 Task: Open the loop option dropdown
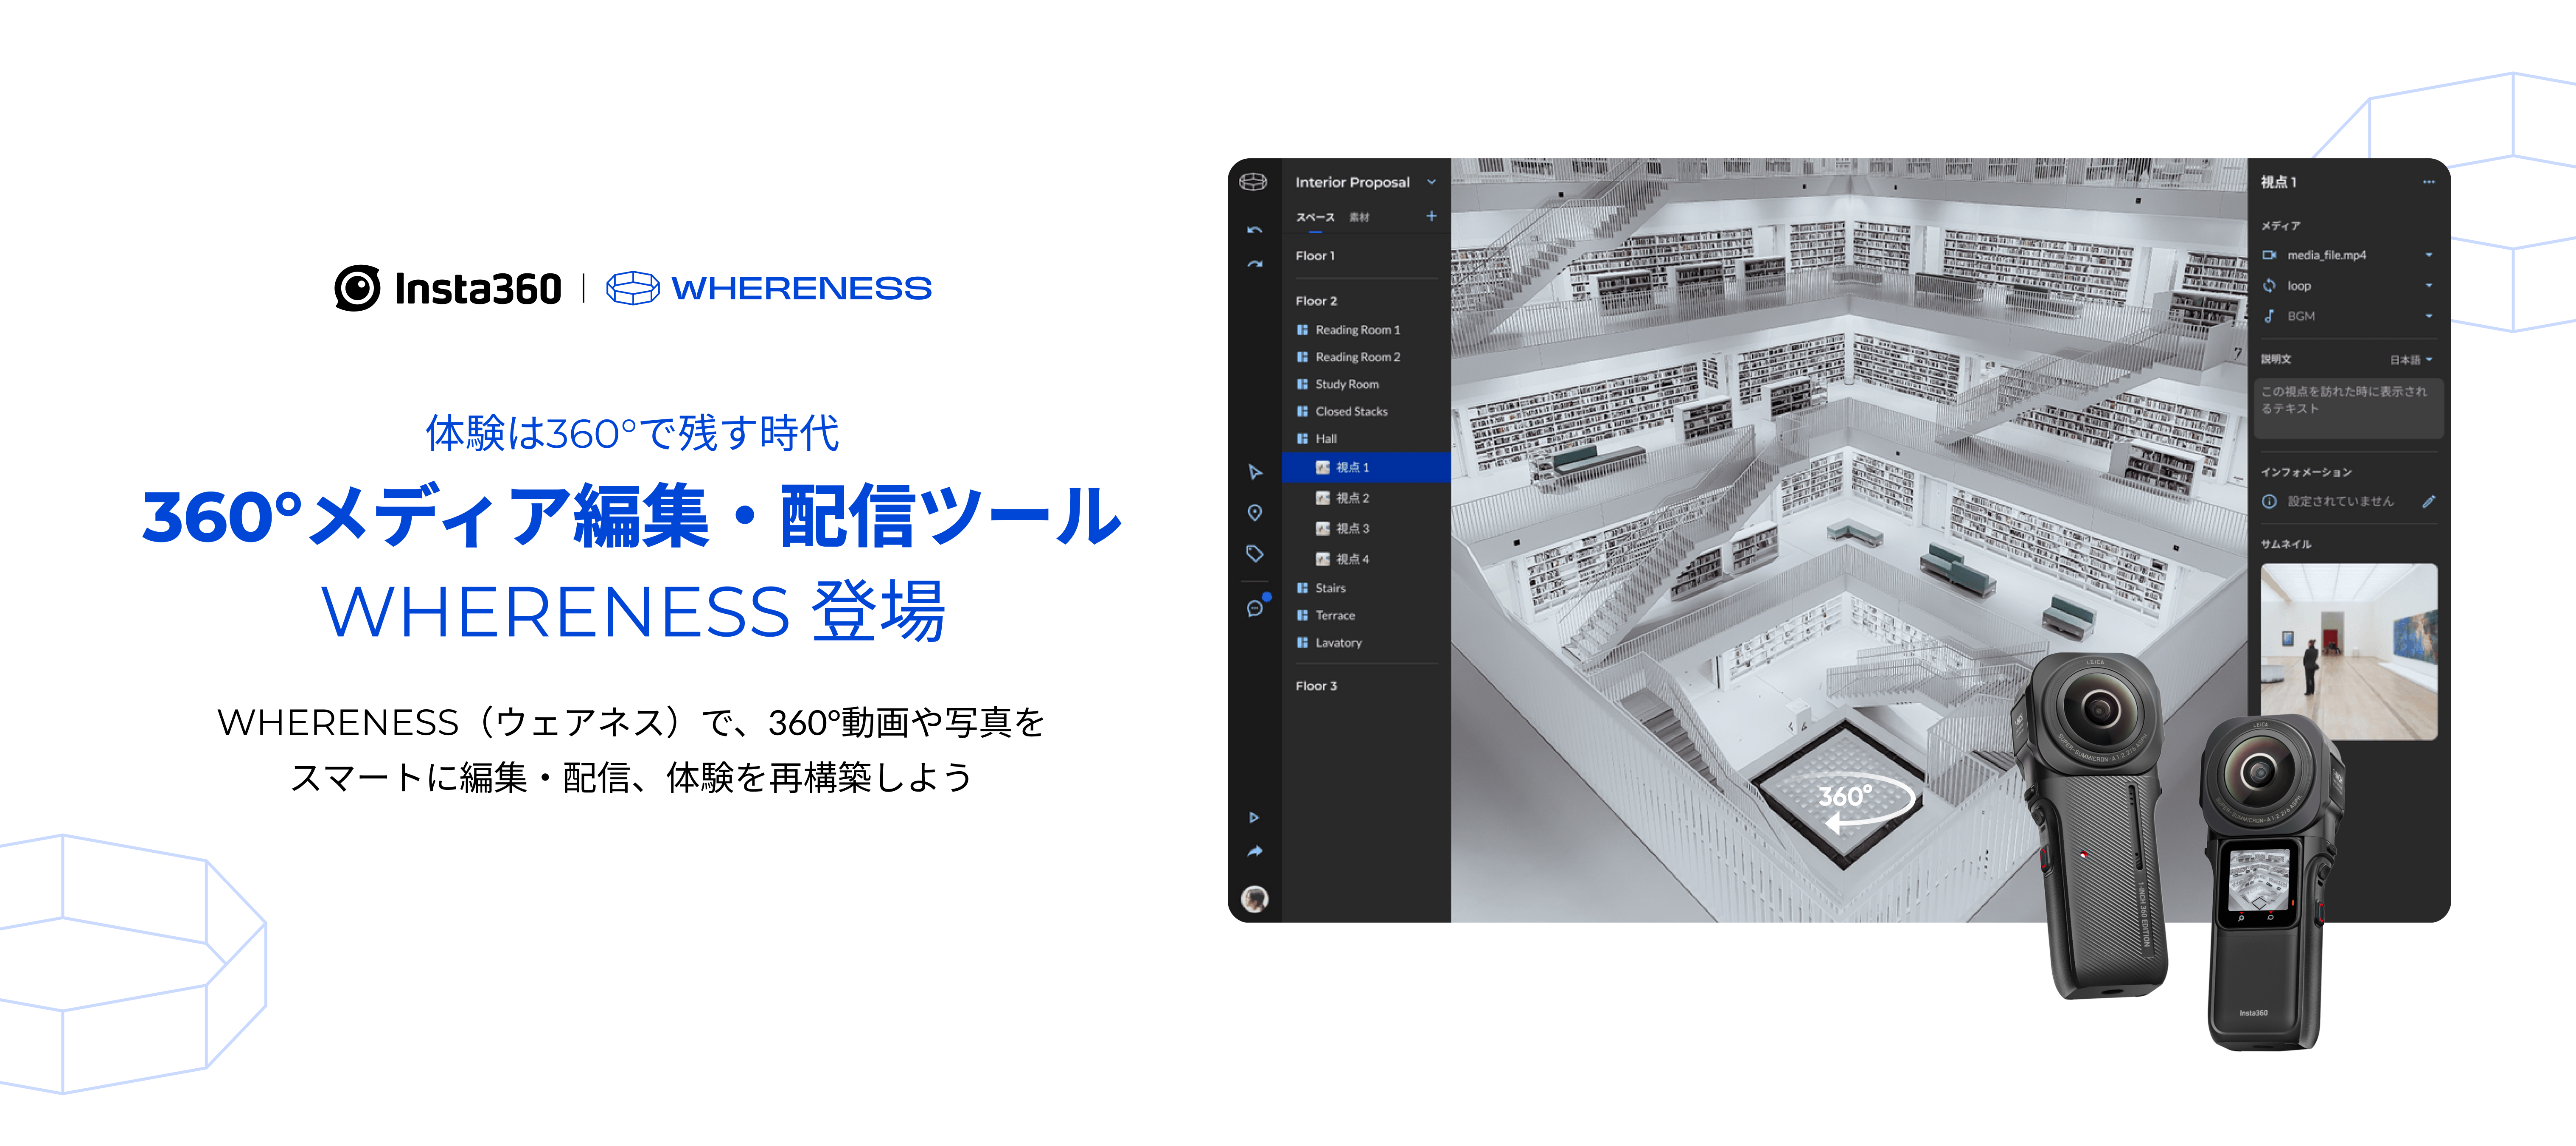point(2429,286)
